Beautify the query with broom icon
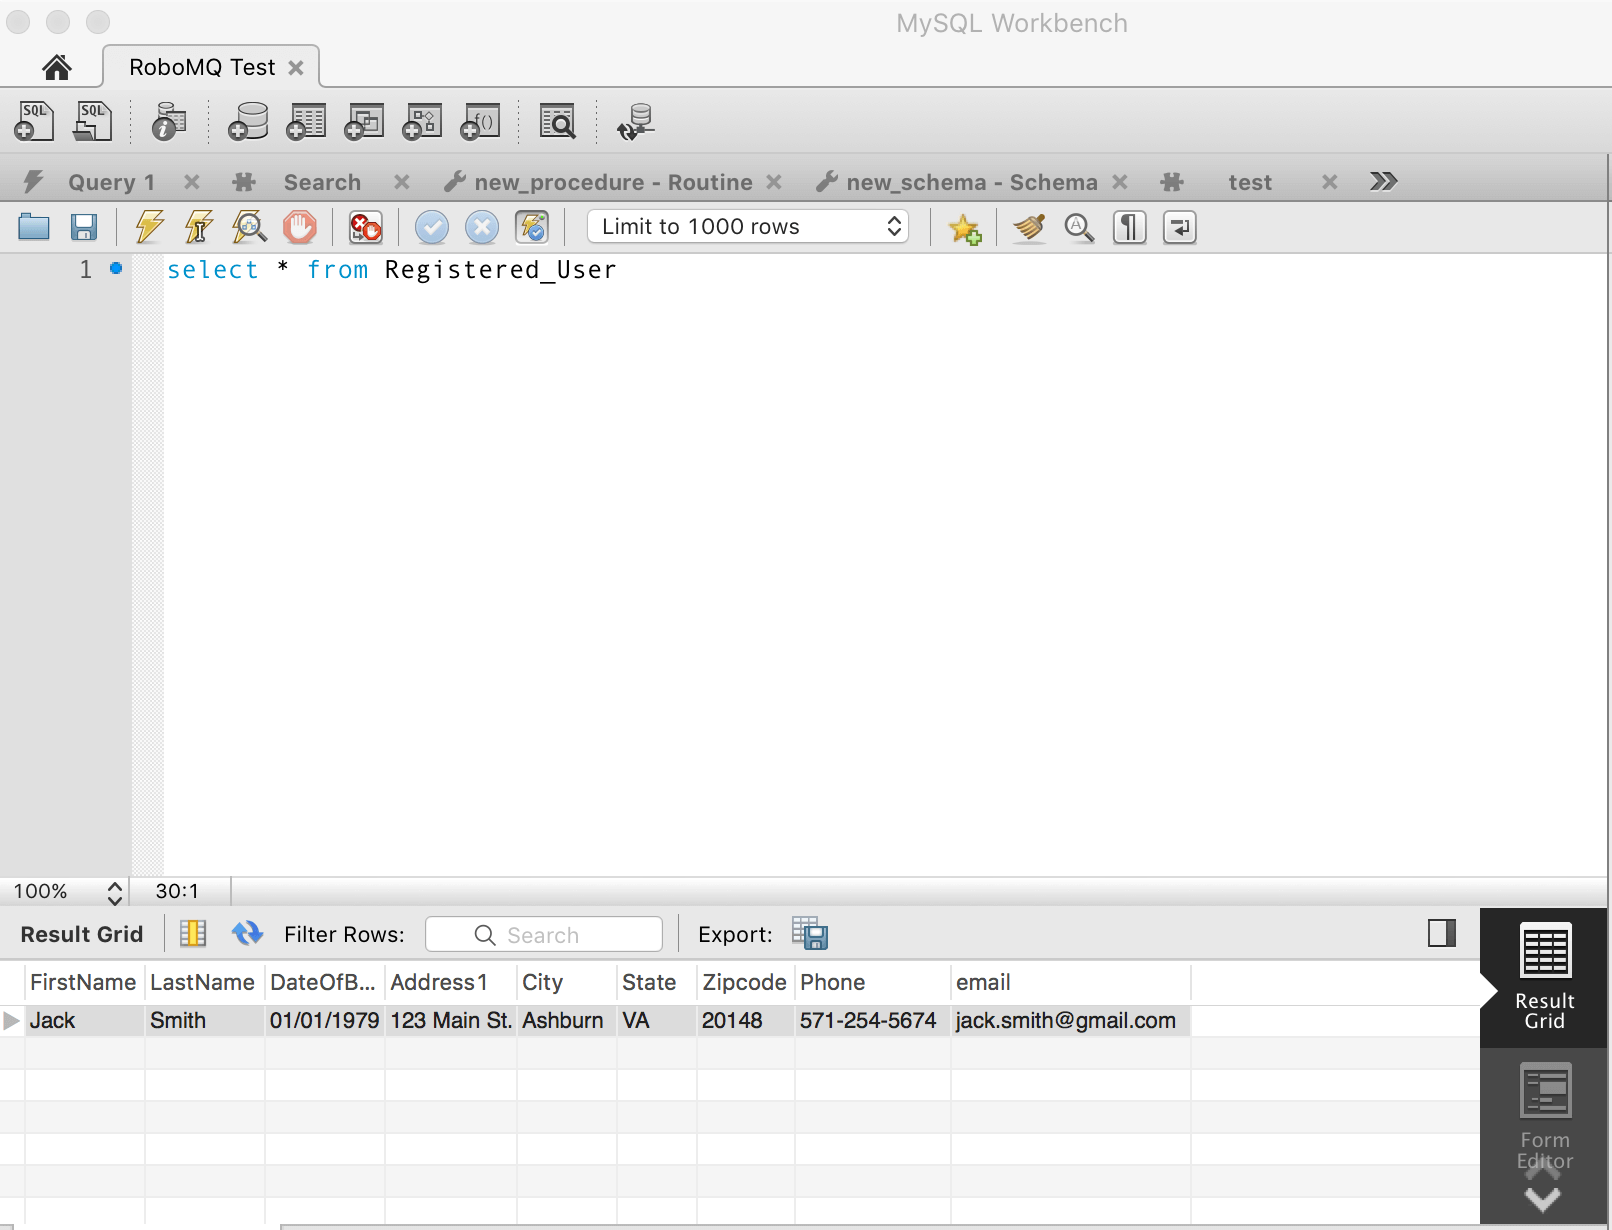 tap(1029, 228)
